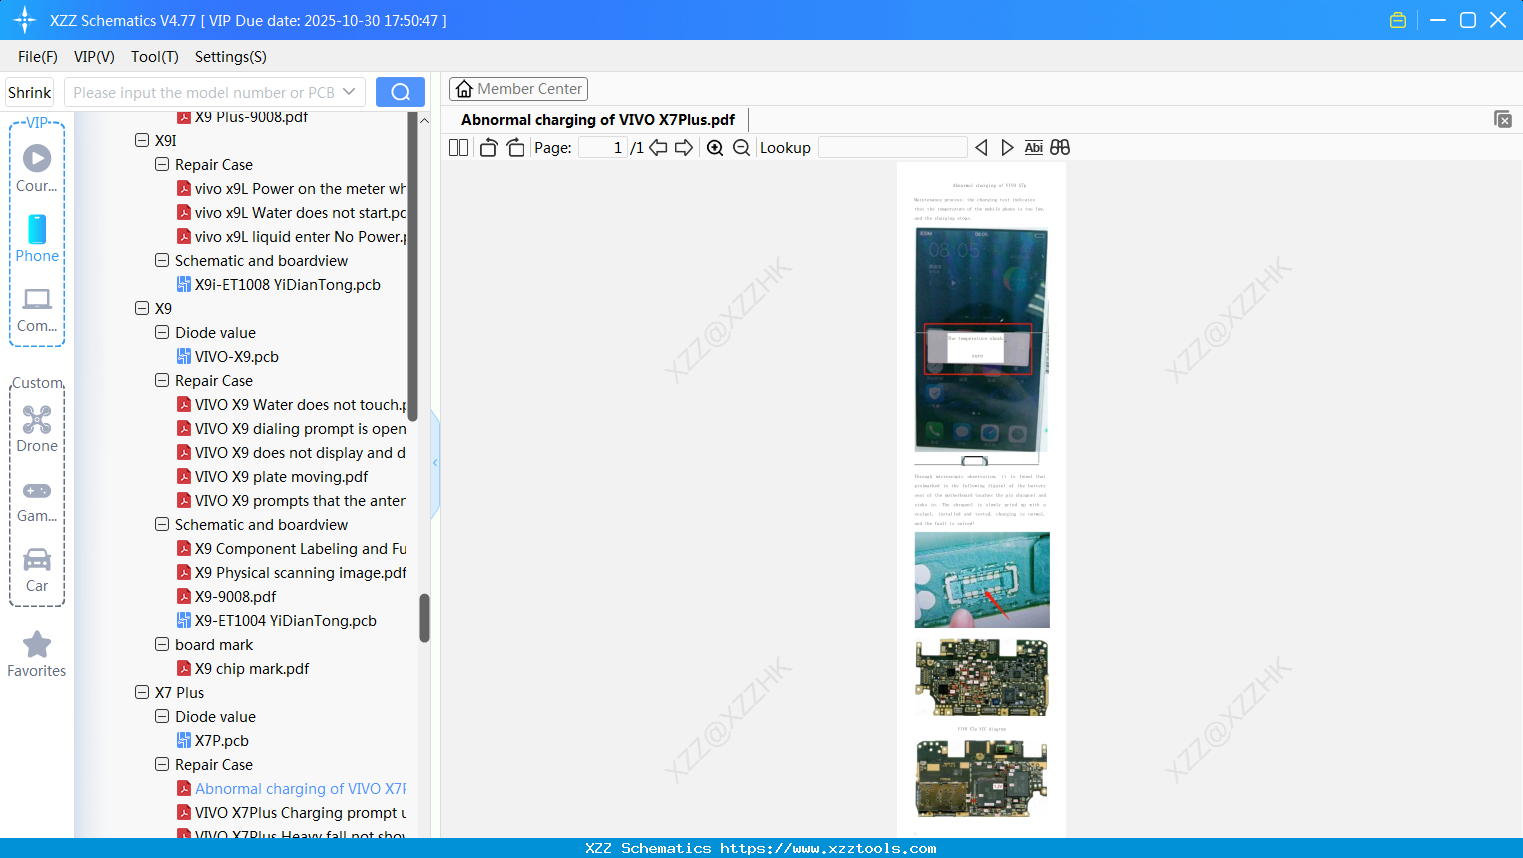This screenshot has width=1523, height=858.
Task: Open X9 Physical scanning image.pdf
Action: [x=292, y=573]
